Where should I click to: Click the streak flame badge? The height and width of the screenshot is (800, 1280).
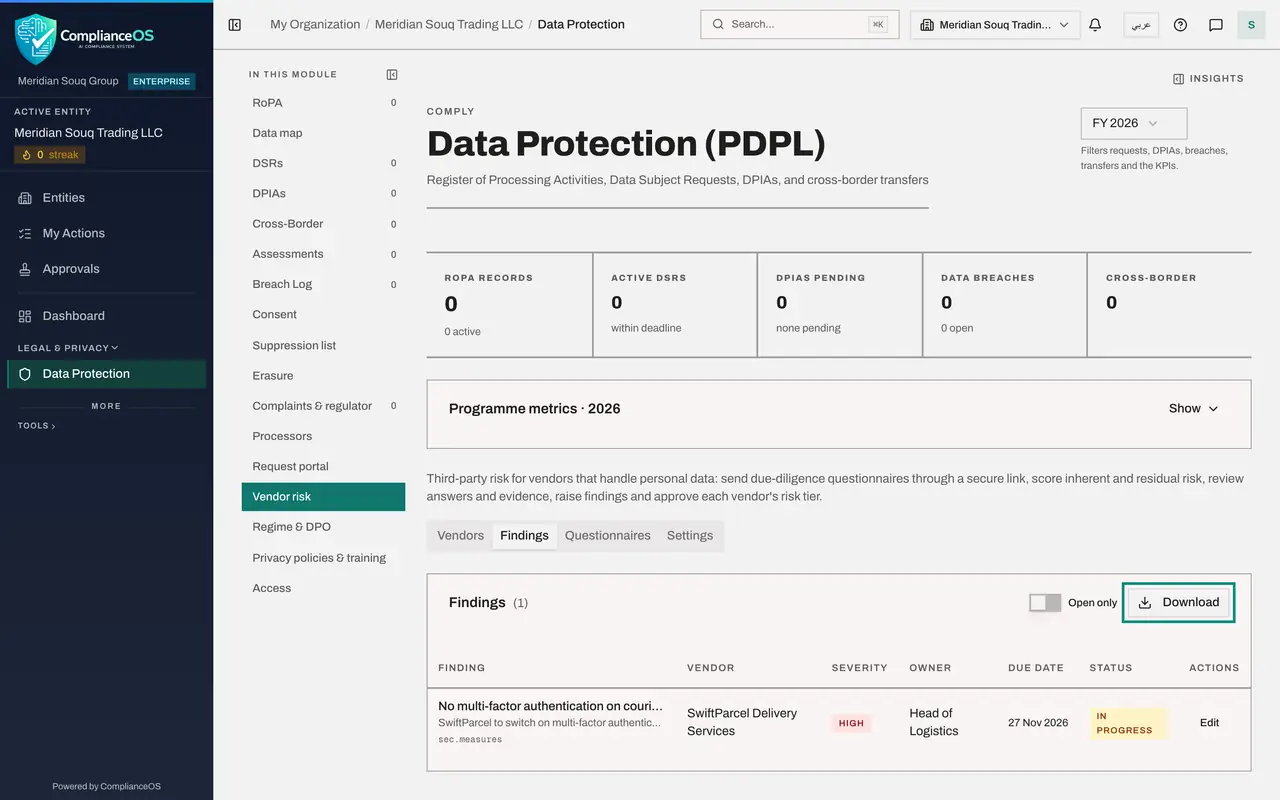tap(50, 155)
